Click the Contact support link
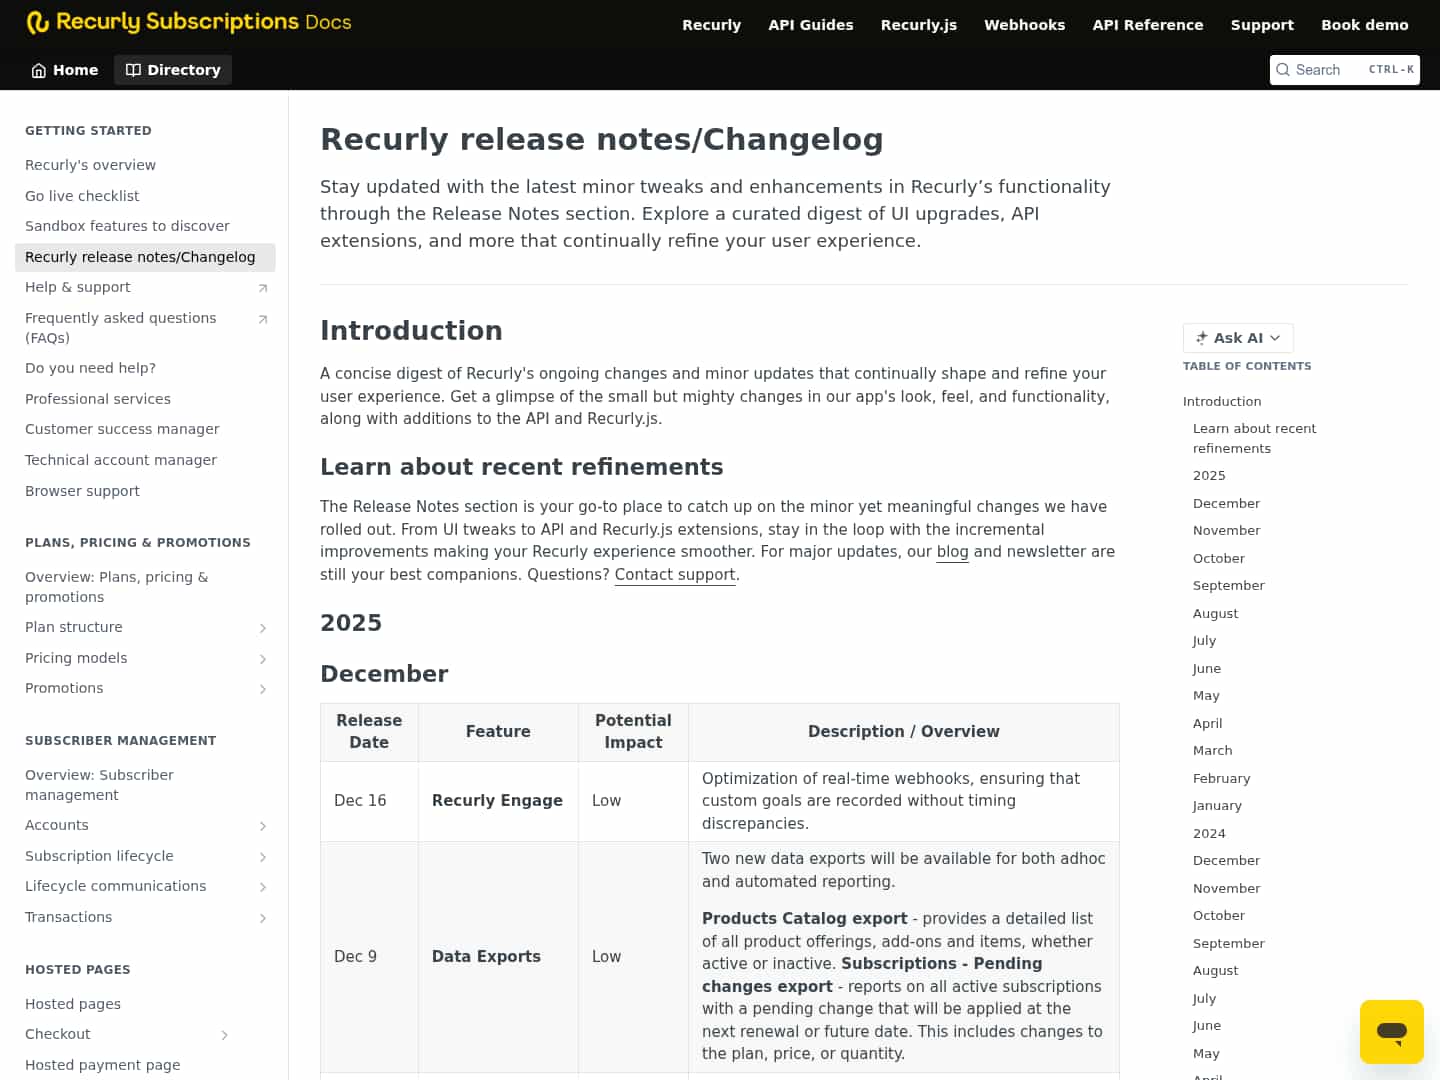This screenshot has height=1080, width=1440. click(x=674, y=574)
